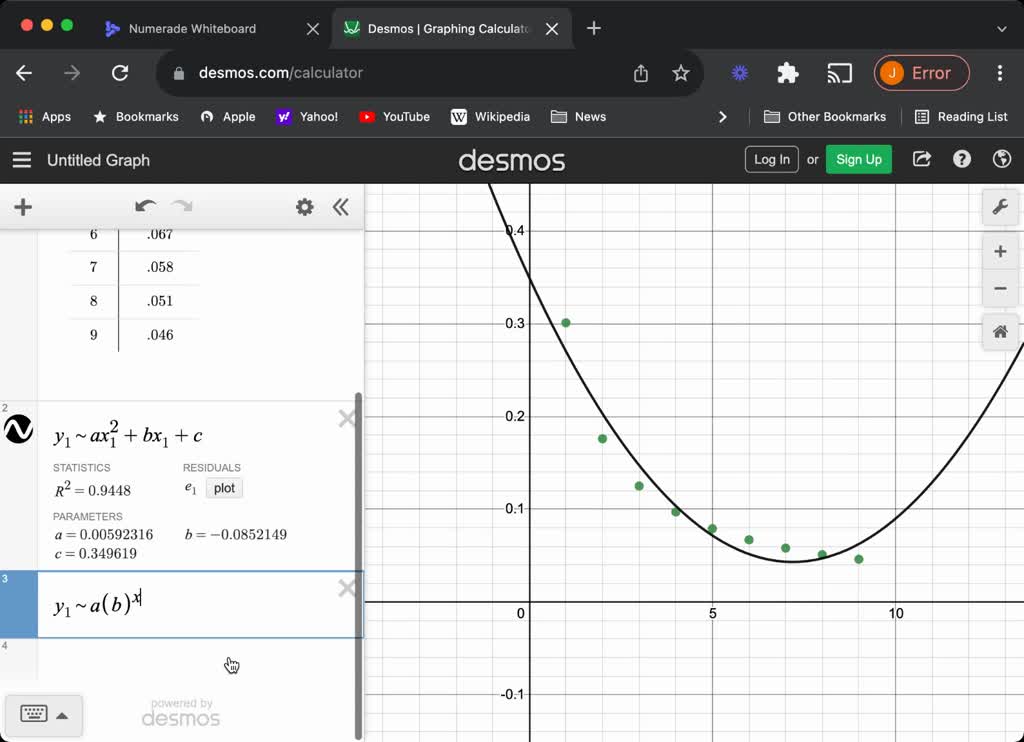Open the language selector globe icon

tap(1002, 159)
